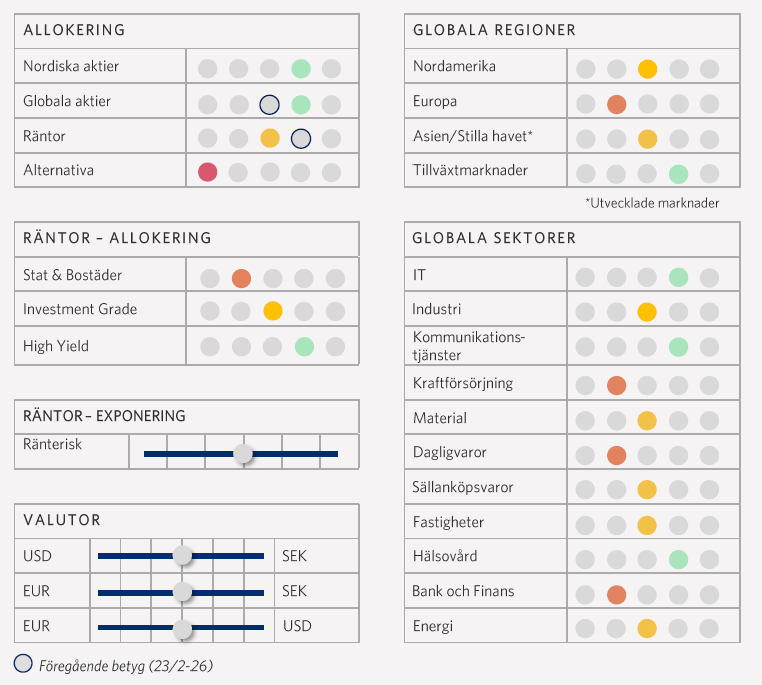The image size is (762, 685).
Task: Click the Dagligvaror sector label
Action: pyautogui.click(x=449, y=453)
